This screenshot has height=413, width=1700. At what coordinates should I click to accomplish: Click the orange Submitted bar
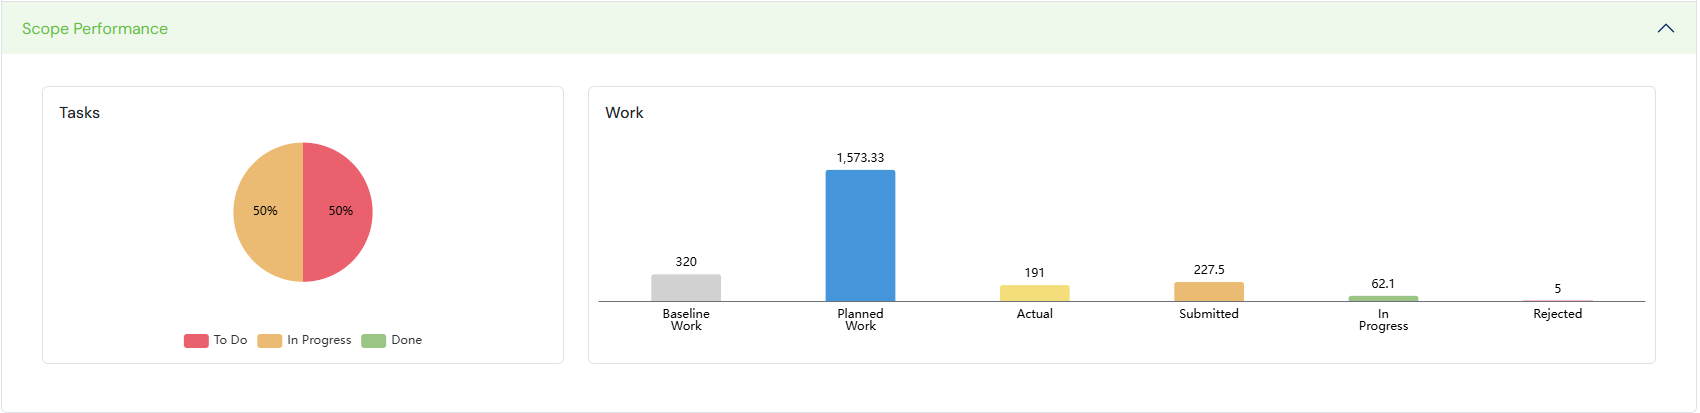(1209, 292)
